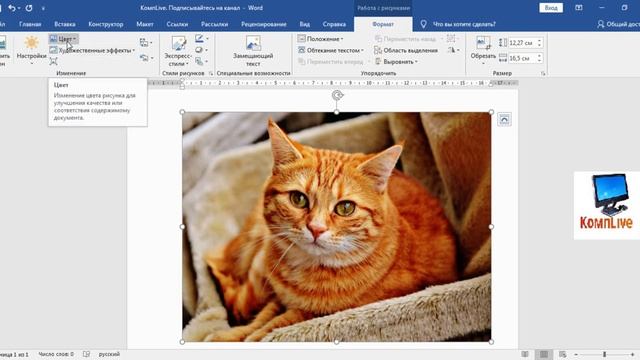Click the layout options button beside the picture

pos(504,120)
